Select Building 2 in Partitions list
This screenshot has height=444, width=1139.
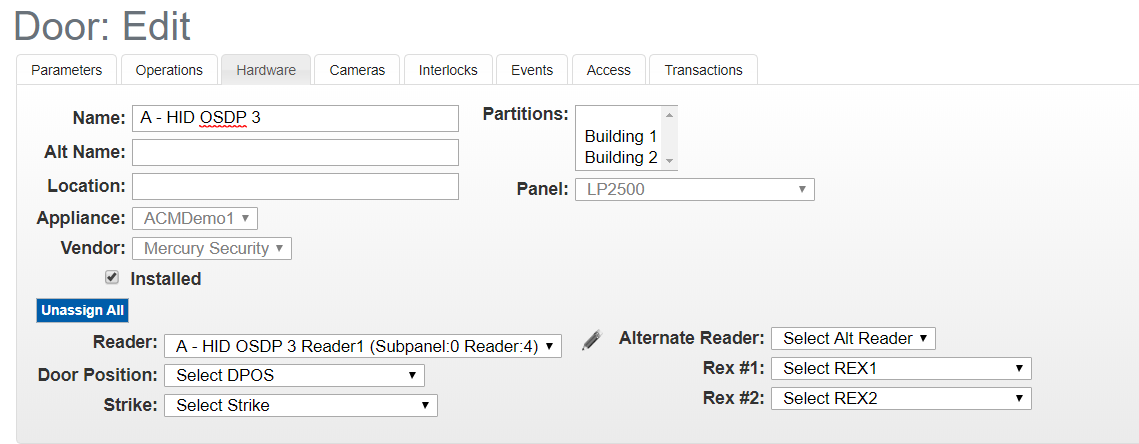[x=621, y=157]
